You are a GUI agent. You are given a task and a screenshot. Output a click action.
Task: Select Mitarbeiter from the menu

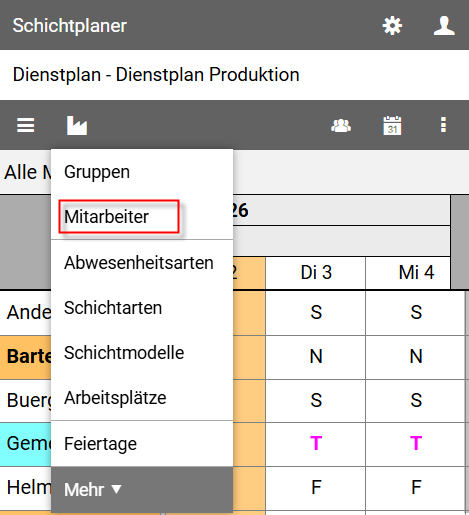click(142, 217)
